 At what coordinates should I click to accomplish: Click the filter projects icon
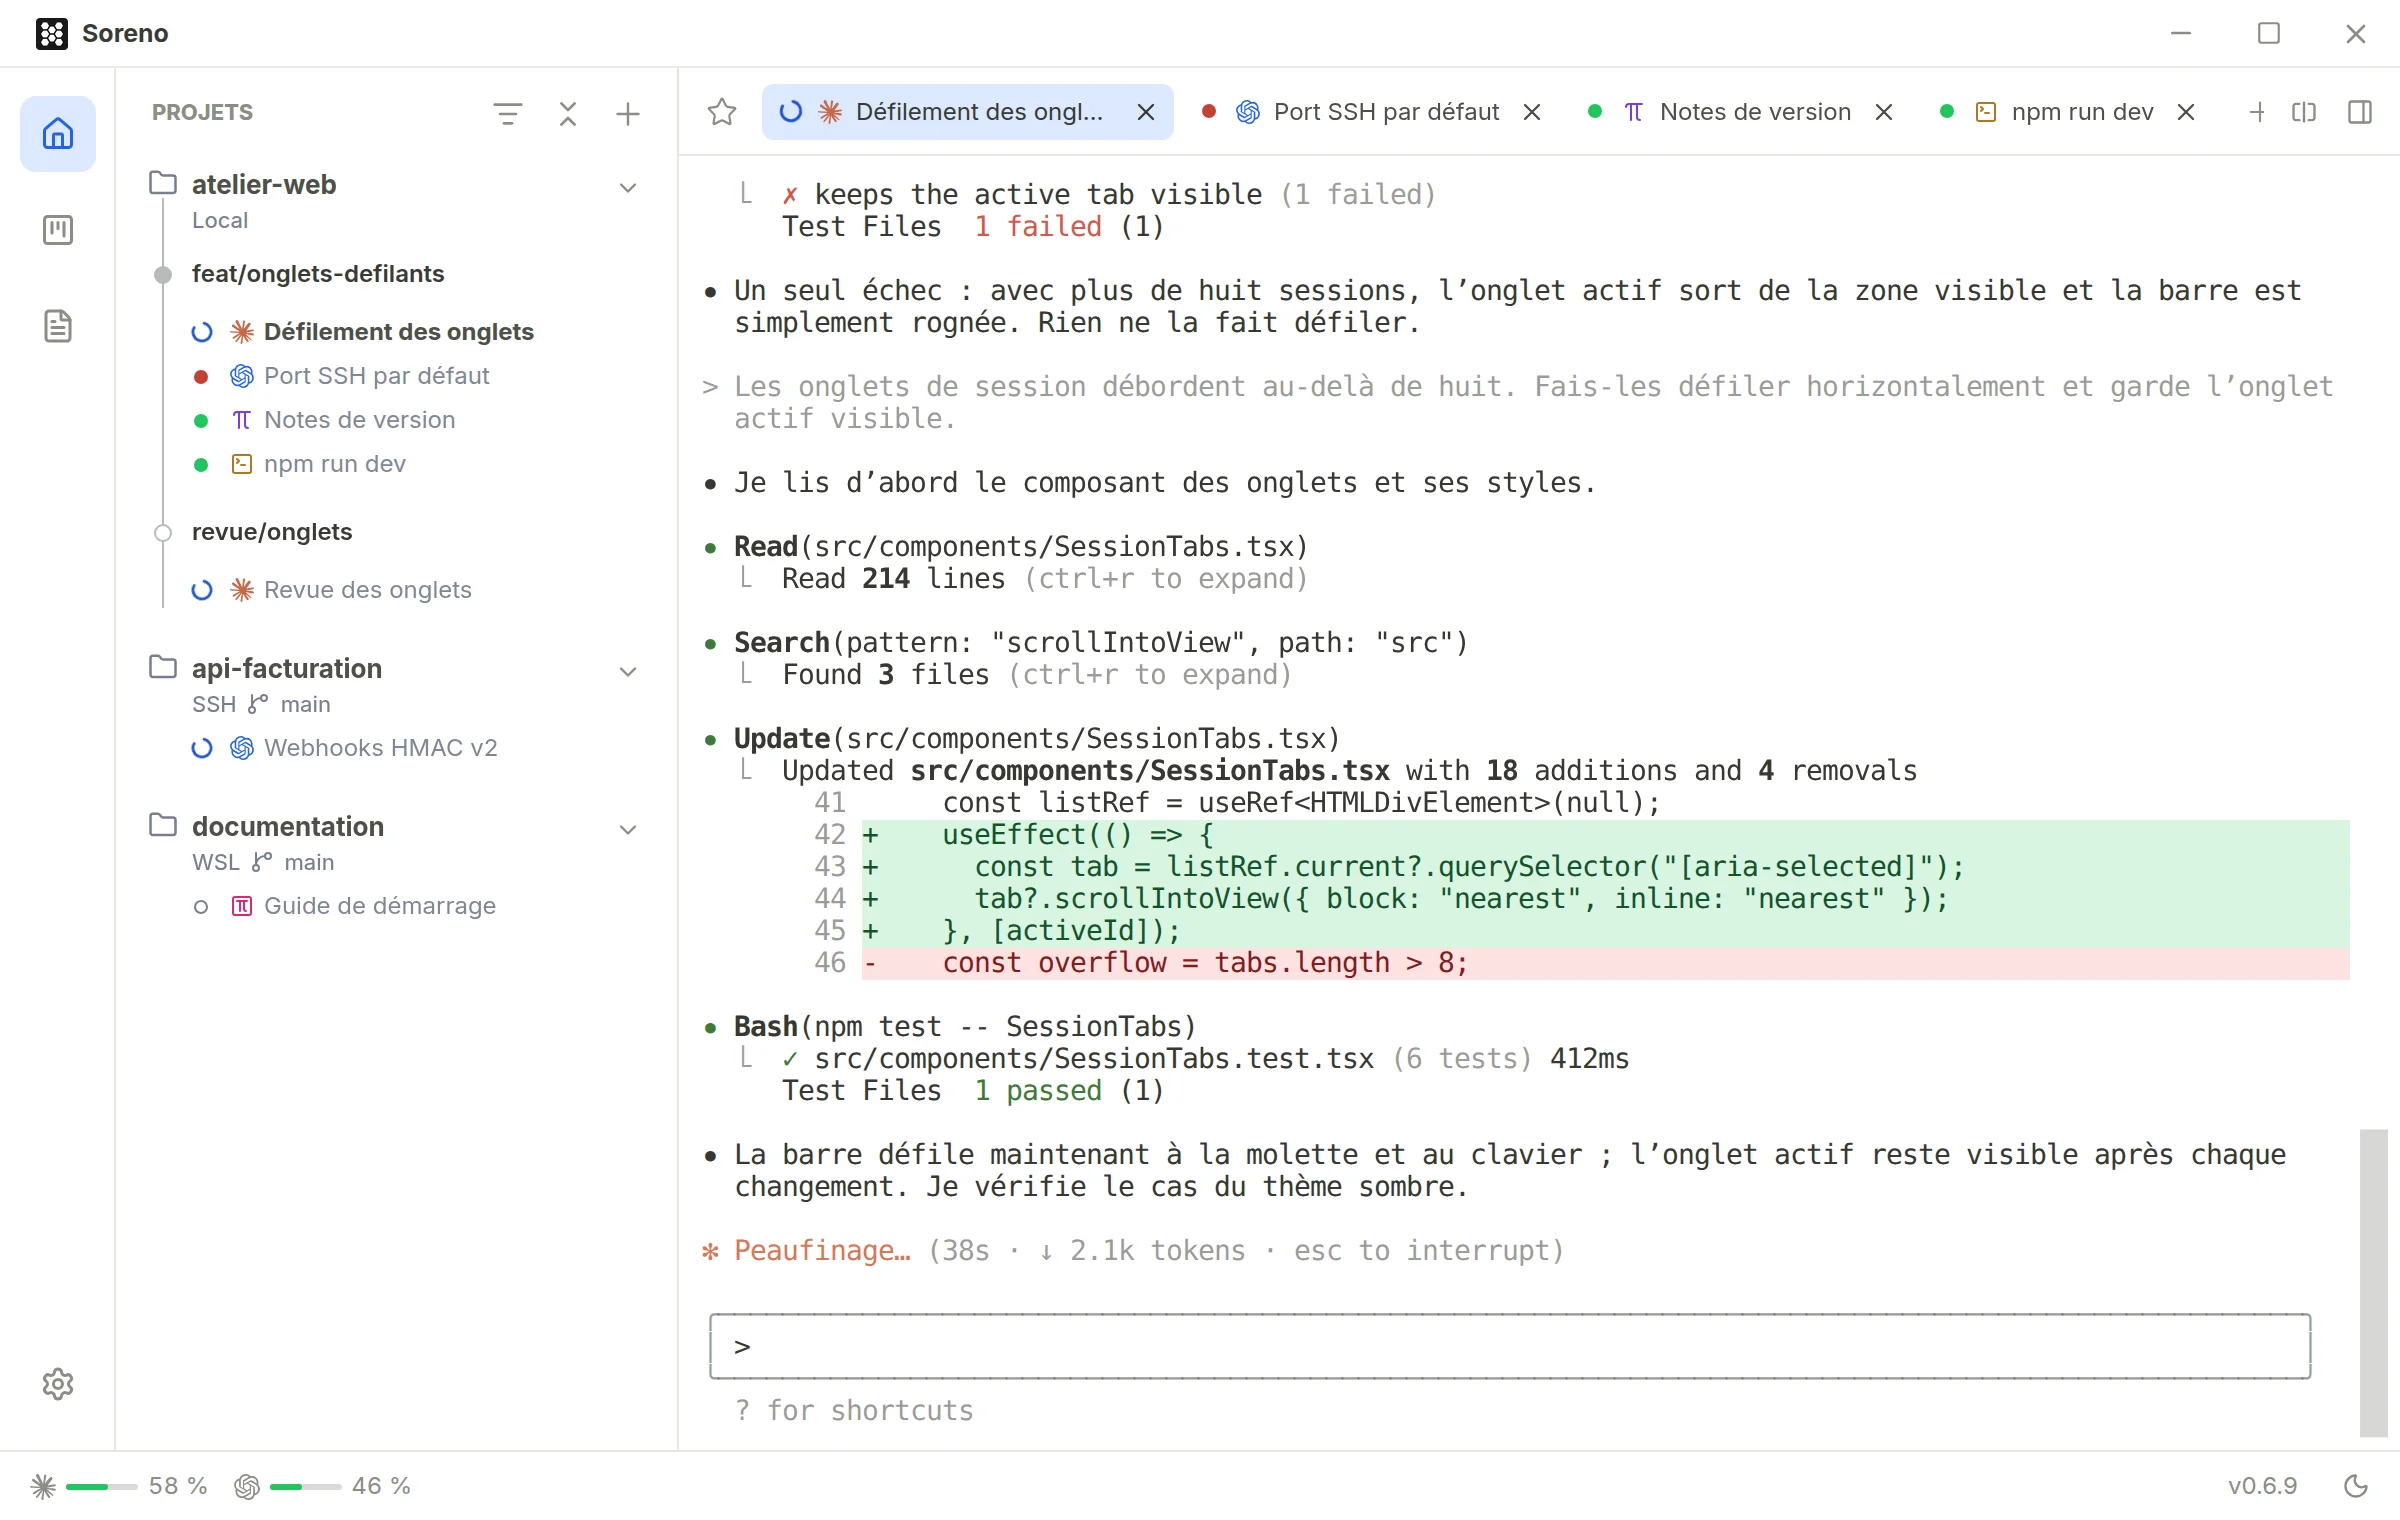tap(508, 113)
